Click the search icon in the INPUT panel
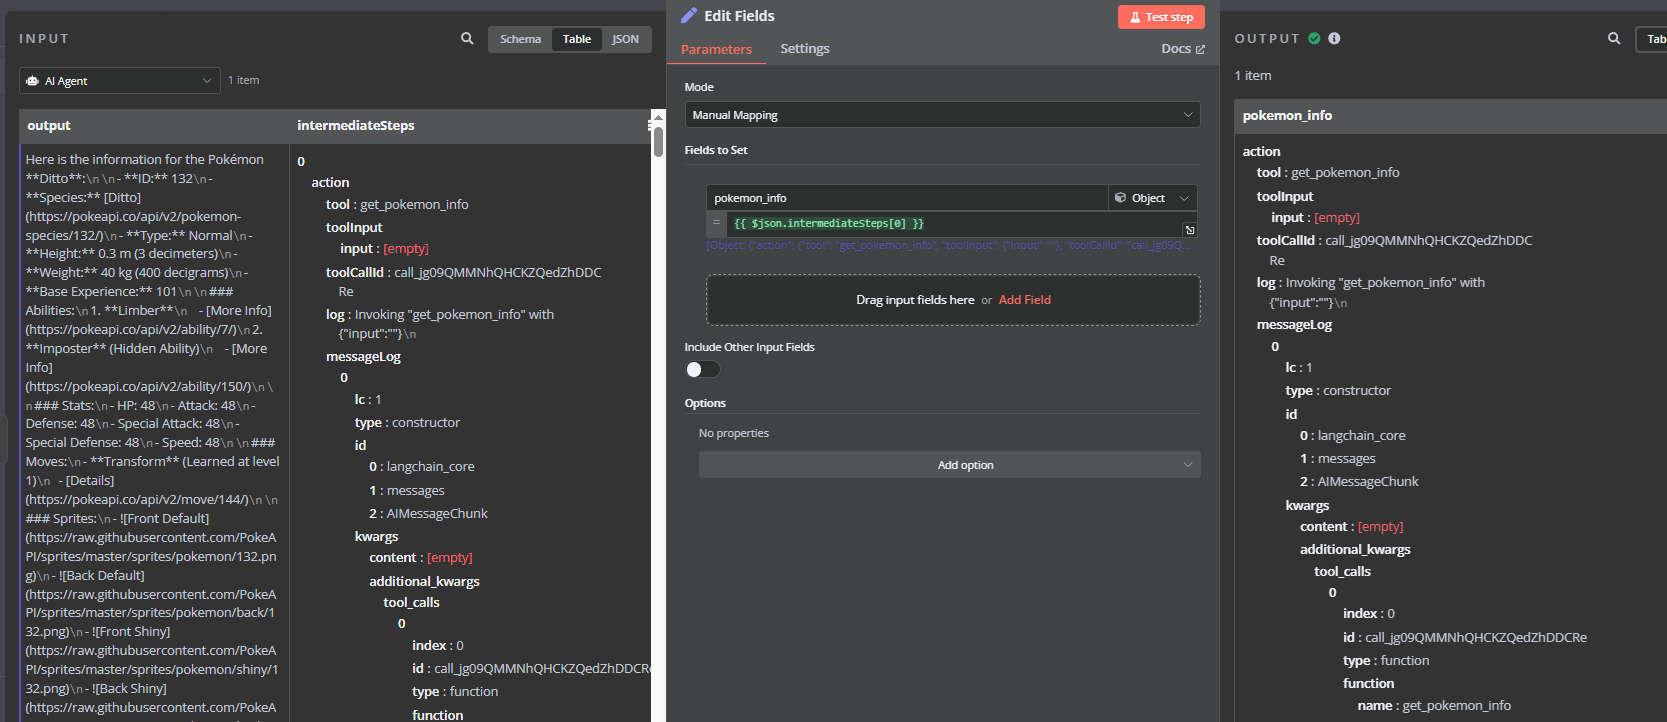 [467, 38]
